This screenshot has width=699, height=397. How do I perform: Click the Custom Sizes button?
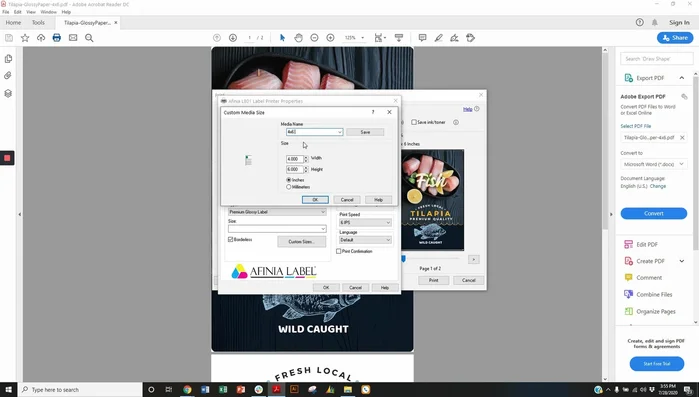point(301,241)
